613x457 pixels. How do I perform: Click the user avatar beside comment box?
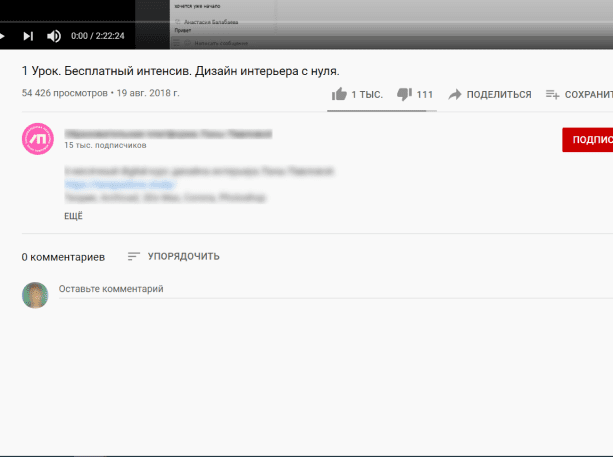click(x=35, y=295)
